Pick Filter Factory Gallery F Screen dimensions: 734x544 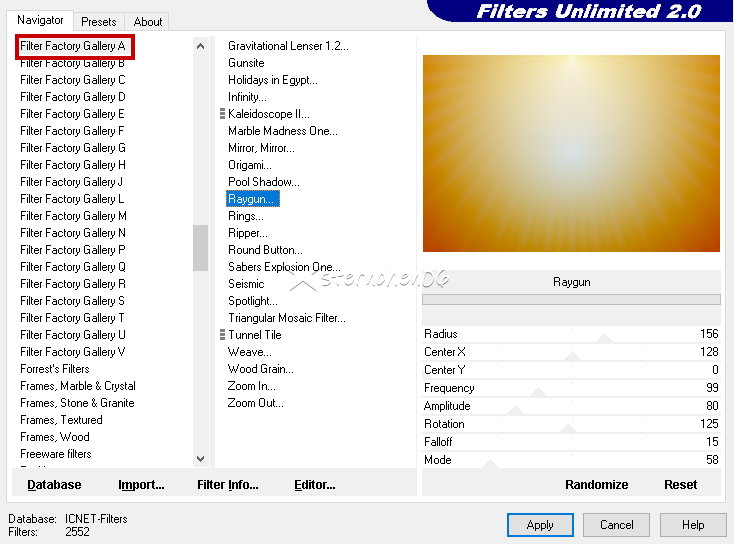click(x=72, y=131)
